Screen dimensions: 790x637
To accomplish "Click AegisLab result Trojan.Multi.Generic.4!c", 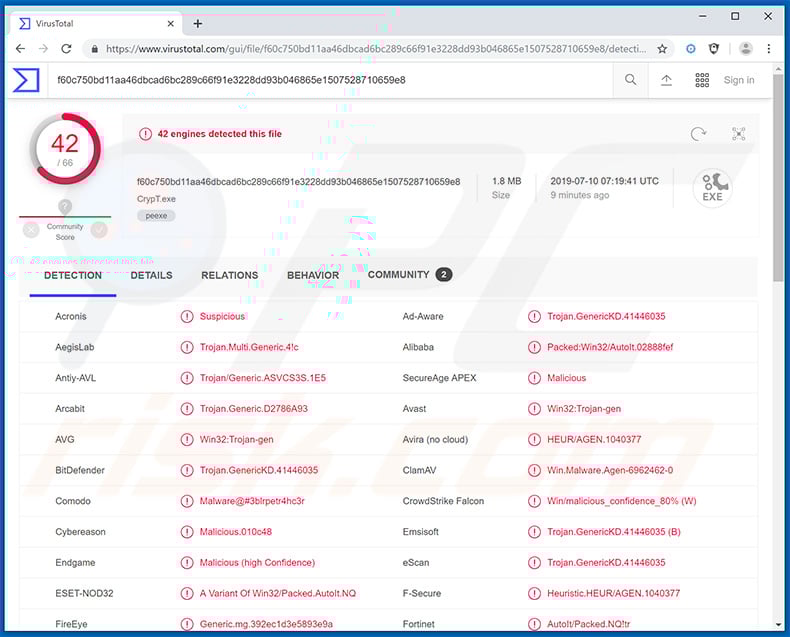I will click(x=249, y=347).
